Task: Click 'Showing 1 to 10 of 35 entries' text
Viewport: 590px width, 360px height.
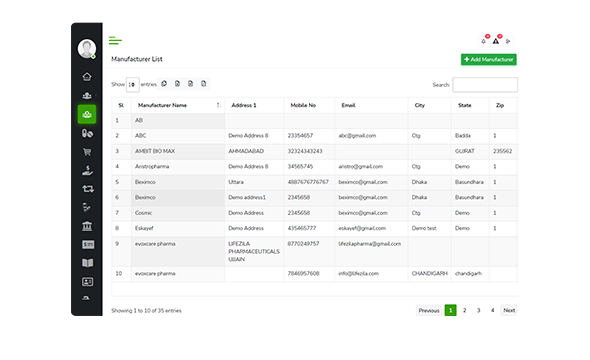Action: 146,311
